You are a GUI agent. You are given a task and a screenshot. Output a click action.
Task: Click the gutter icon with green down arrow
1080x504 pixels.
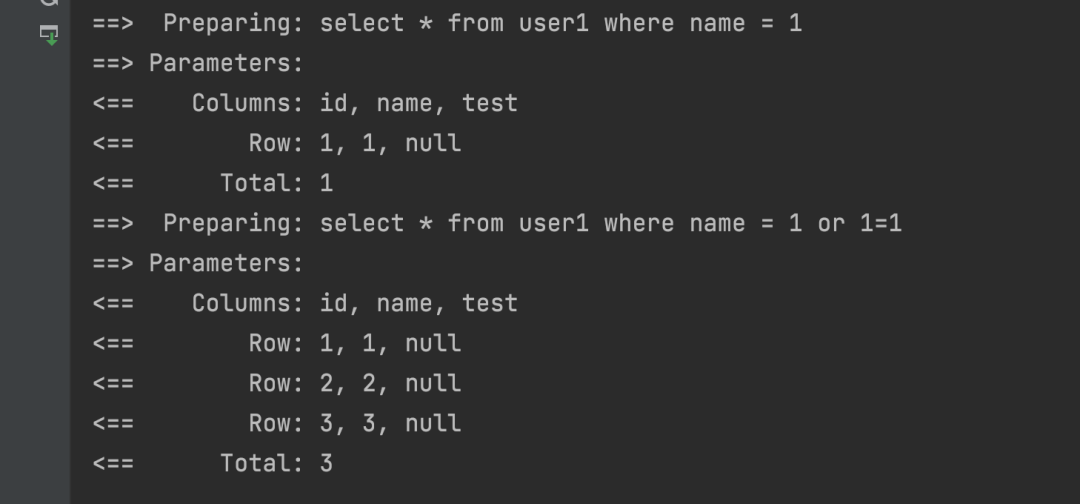[x=49, y=34]
